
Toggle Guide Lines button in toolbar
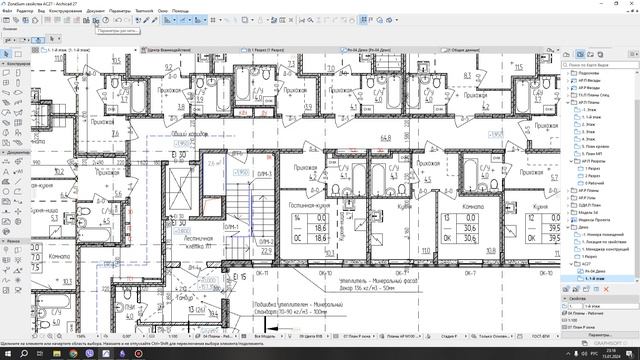point(167,20)
